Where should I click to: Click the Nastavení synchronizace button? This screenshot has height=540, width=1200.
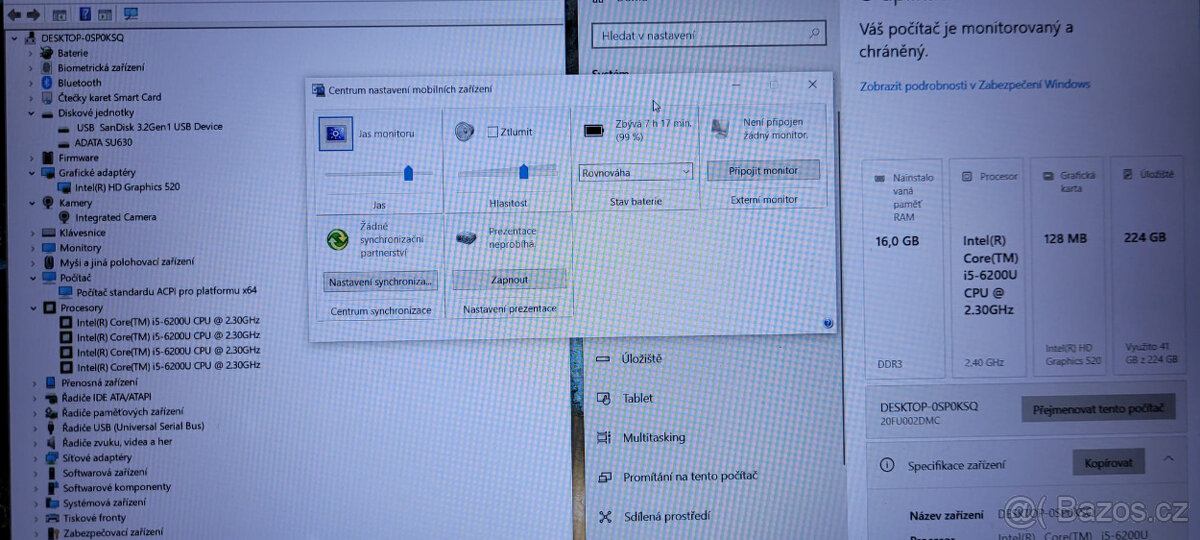pyautogui.click(x=382, y=282)
